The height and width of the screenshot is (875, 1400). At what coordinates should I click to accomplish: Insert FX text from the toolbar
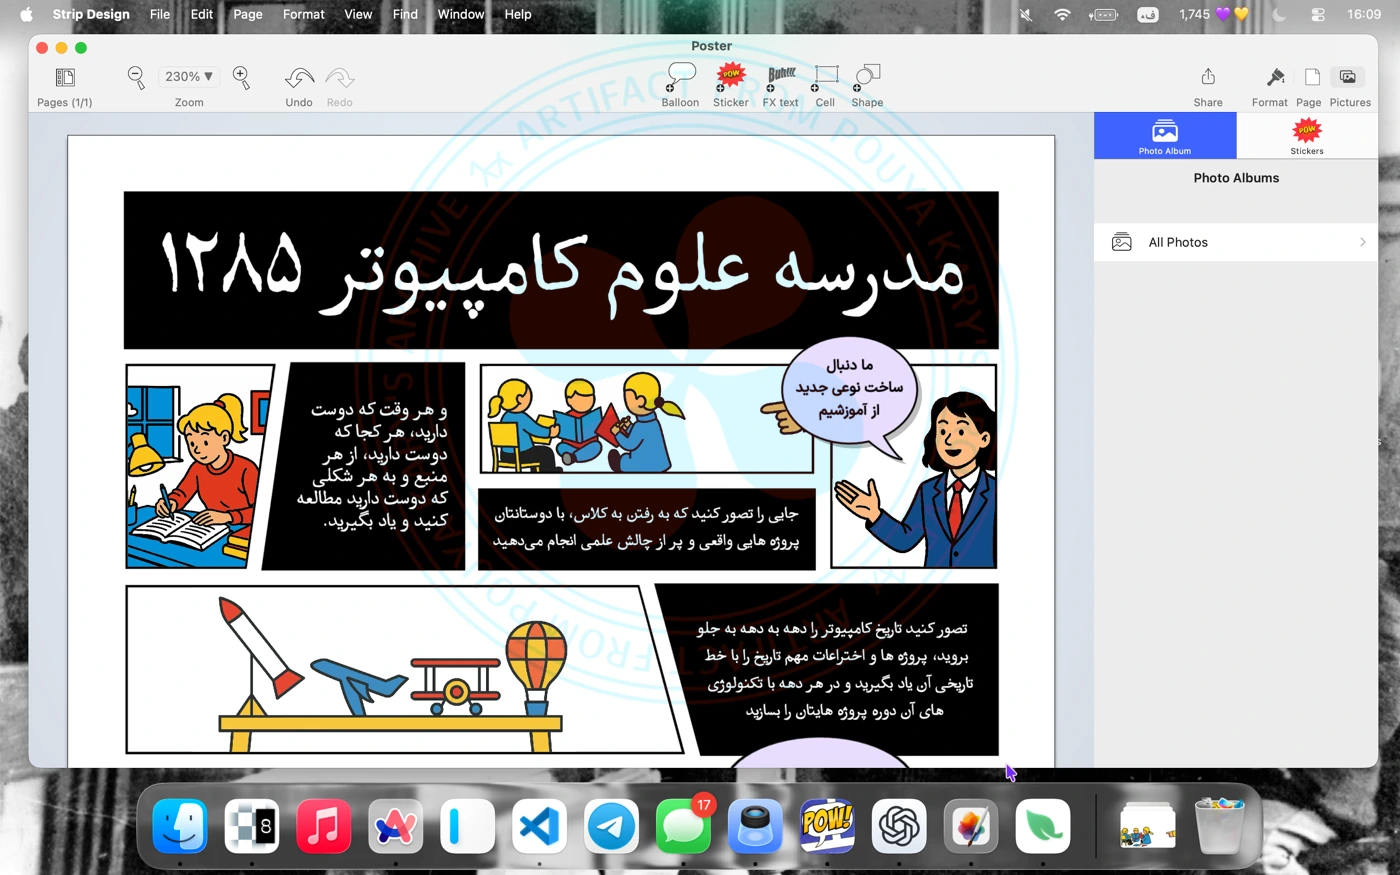click(x=780, y=78)
